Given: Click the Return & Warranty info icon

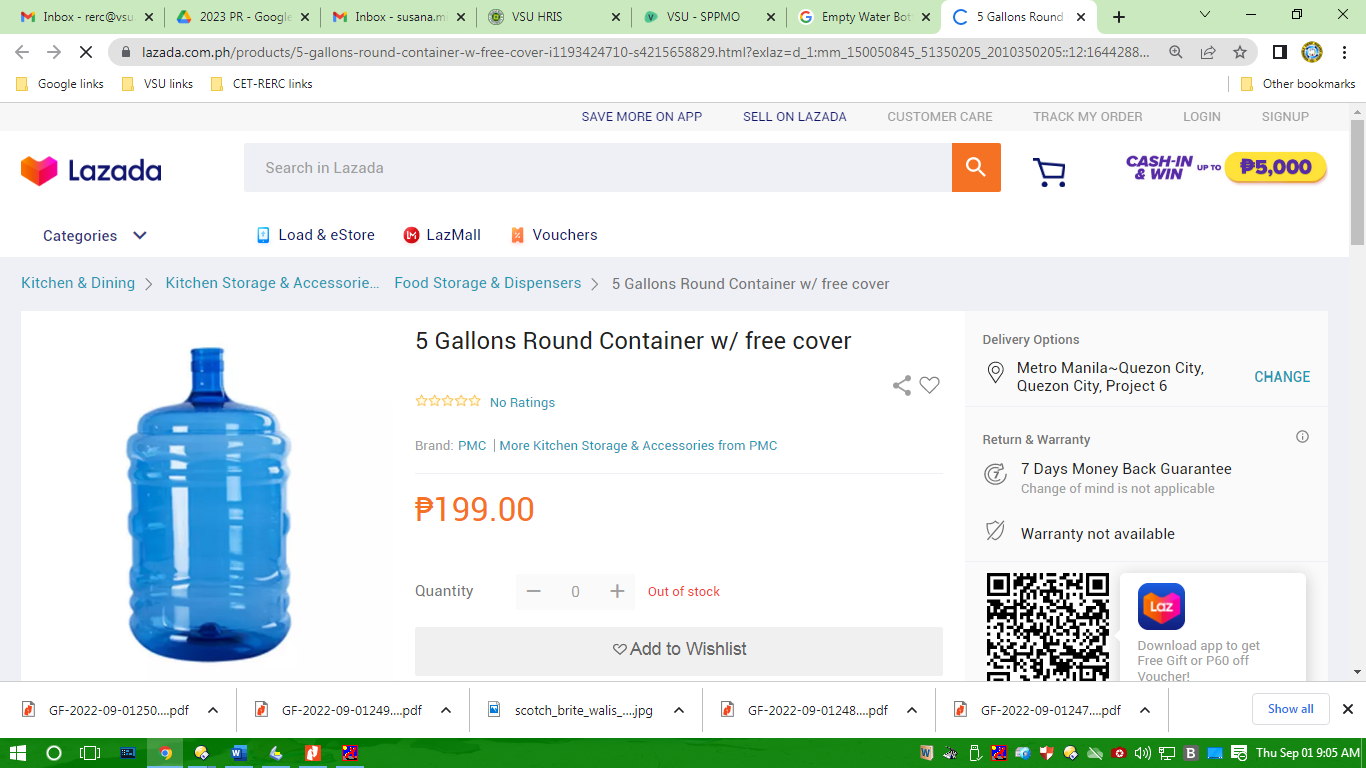Looking at the screenshot, I should pos(1302,437).
